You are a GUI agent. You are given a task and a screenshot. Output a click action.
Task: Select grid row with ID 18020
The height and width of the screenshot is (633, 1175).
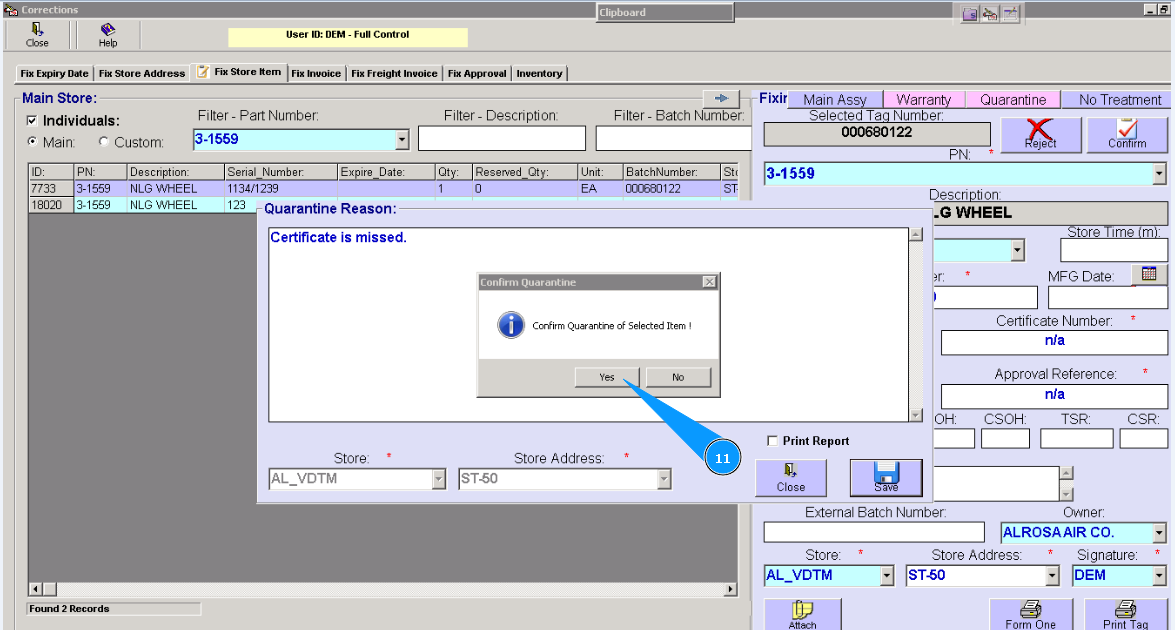pyautogui.click(x=142, y=205)
